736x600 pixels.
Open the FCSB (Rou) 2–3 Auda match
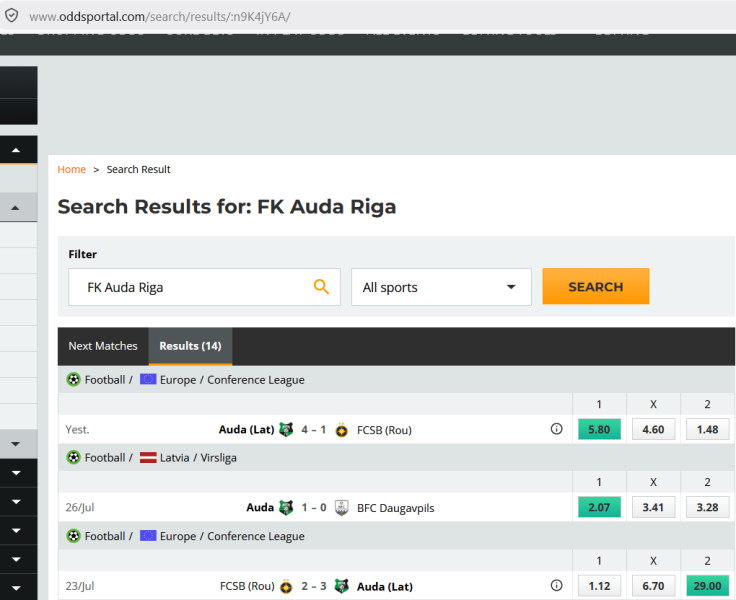[316, 586]
